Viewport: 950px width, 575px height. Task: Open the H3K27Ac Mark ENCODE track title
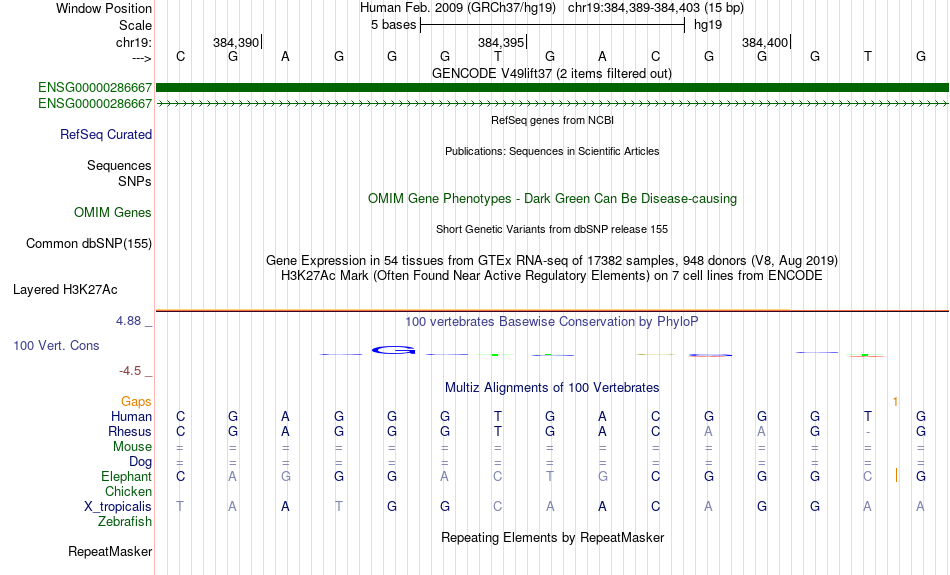click(x=552, y=276)
